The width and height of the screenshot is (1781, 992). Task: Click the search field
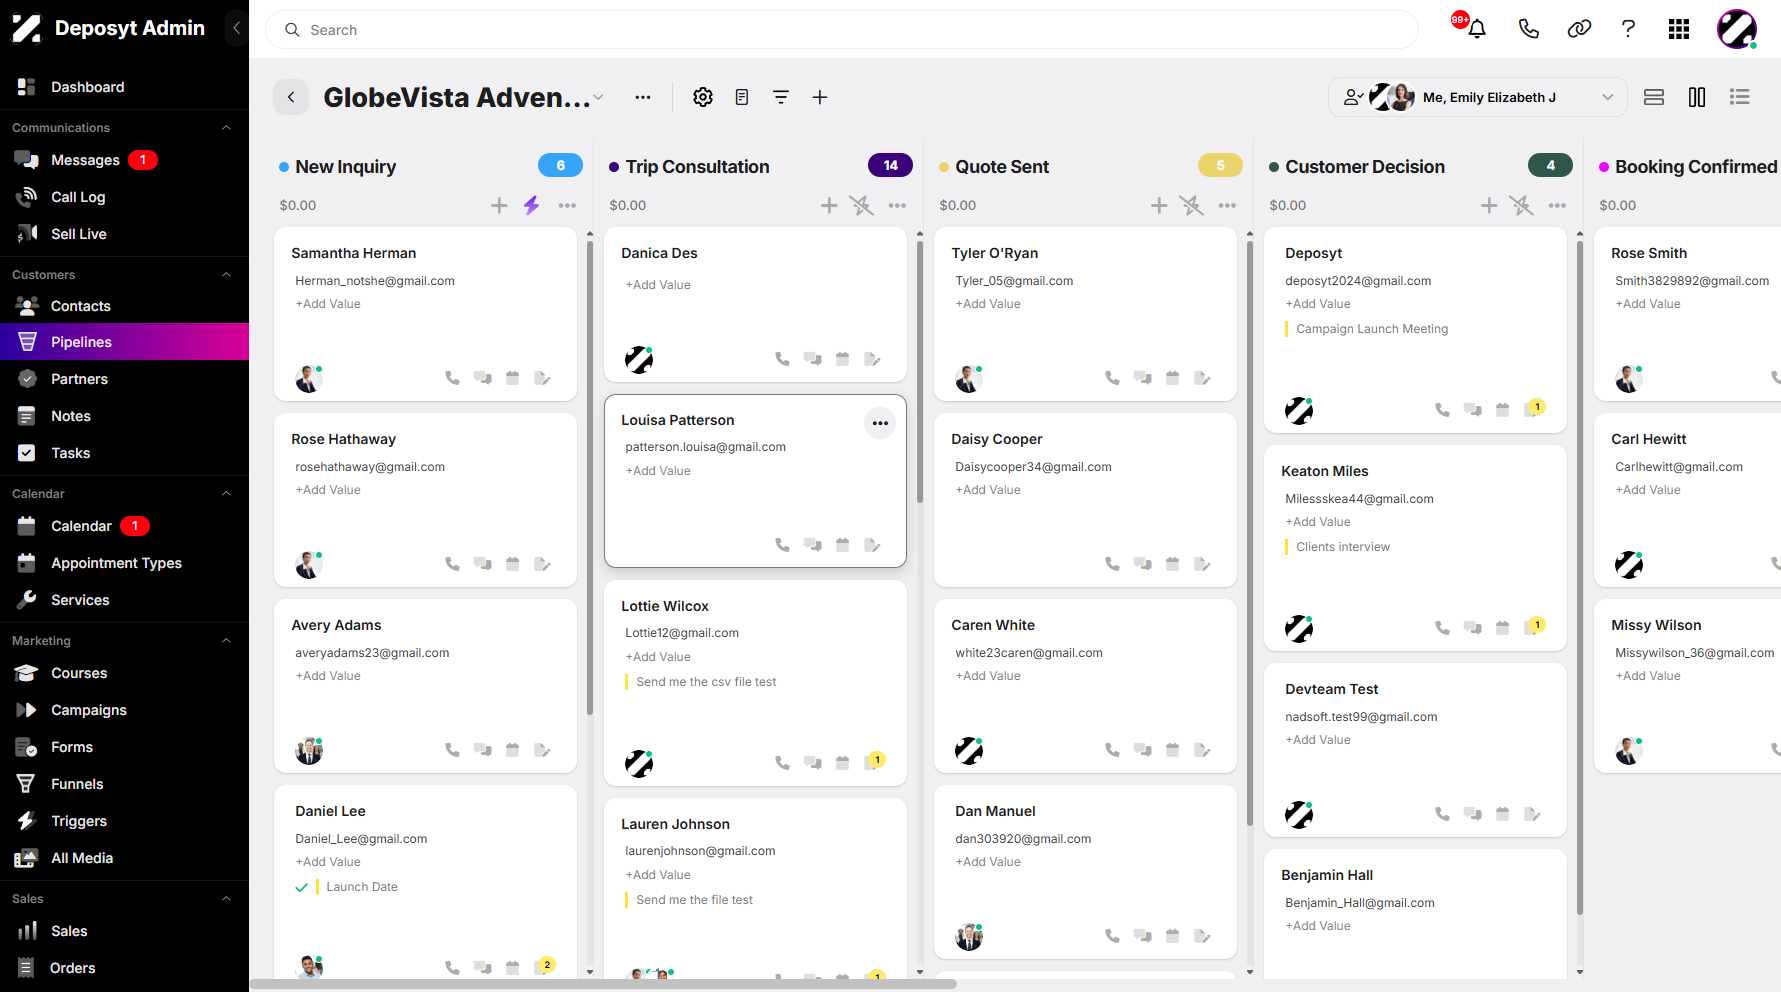click(842, 30)
